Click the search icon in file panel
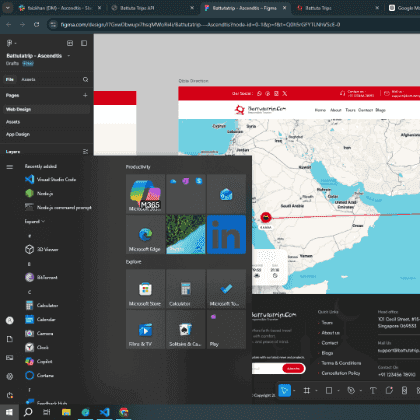This screenshot has width=420, height=420. [x=85, y=79]
